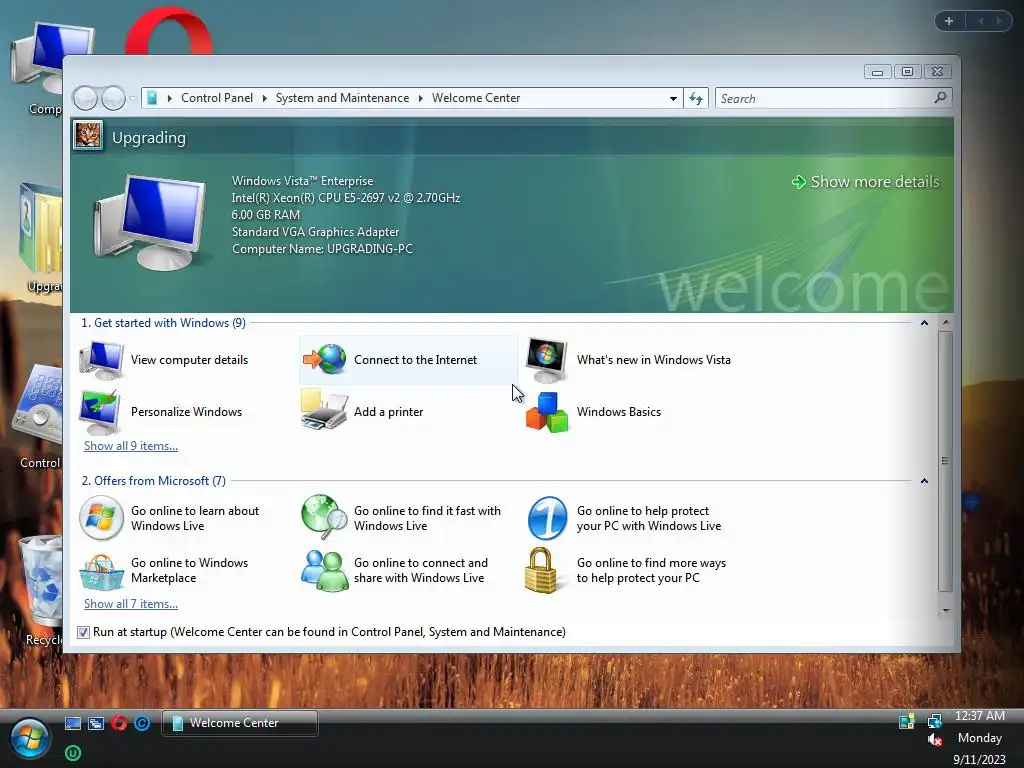Click the Refresh button next to address bar
The width and height of the screenshot is (1024, 768).
coord(696,98)
